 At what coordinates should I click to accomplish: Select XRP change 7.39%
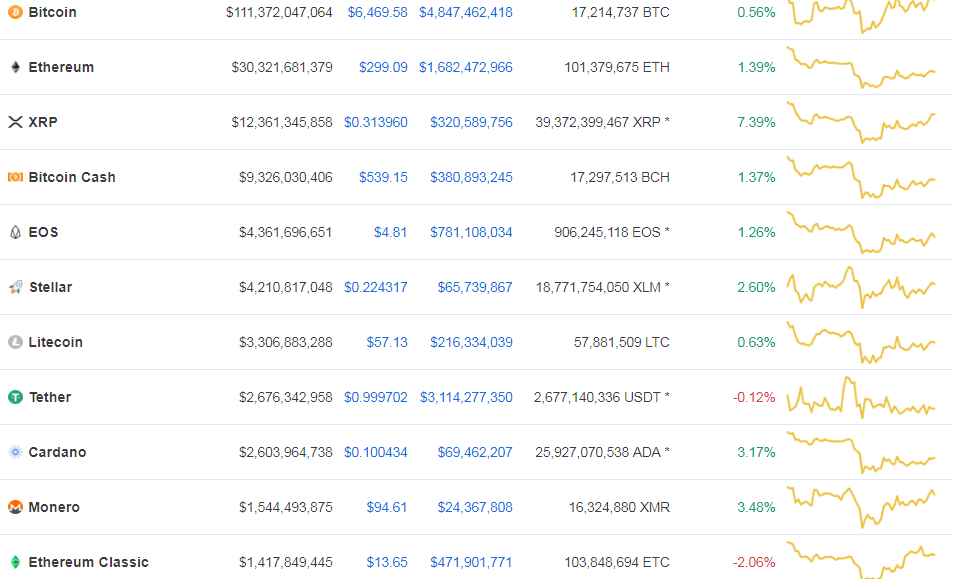coord(756,122)
